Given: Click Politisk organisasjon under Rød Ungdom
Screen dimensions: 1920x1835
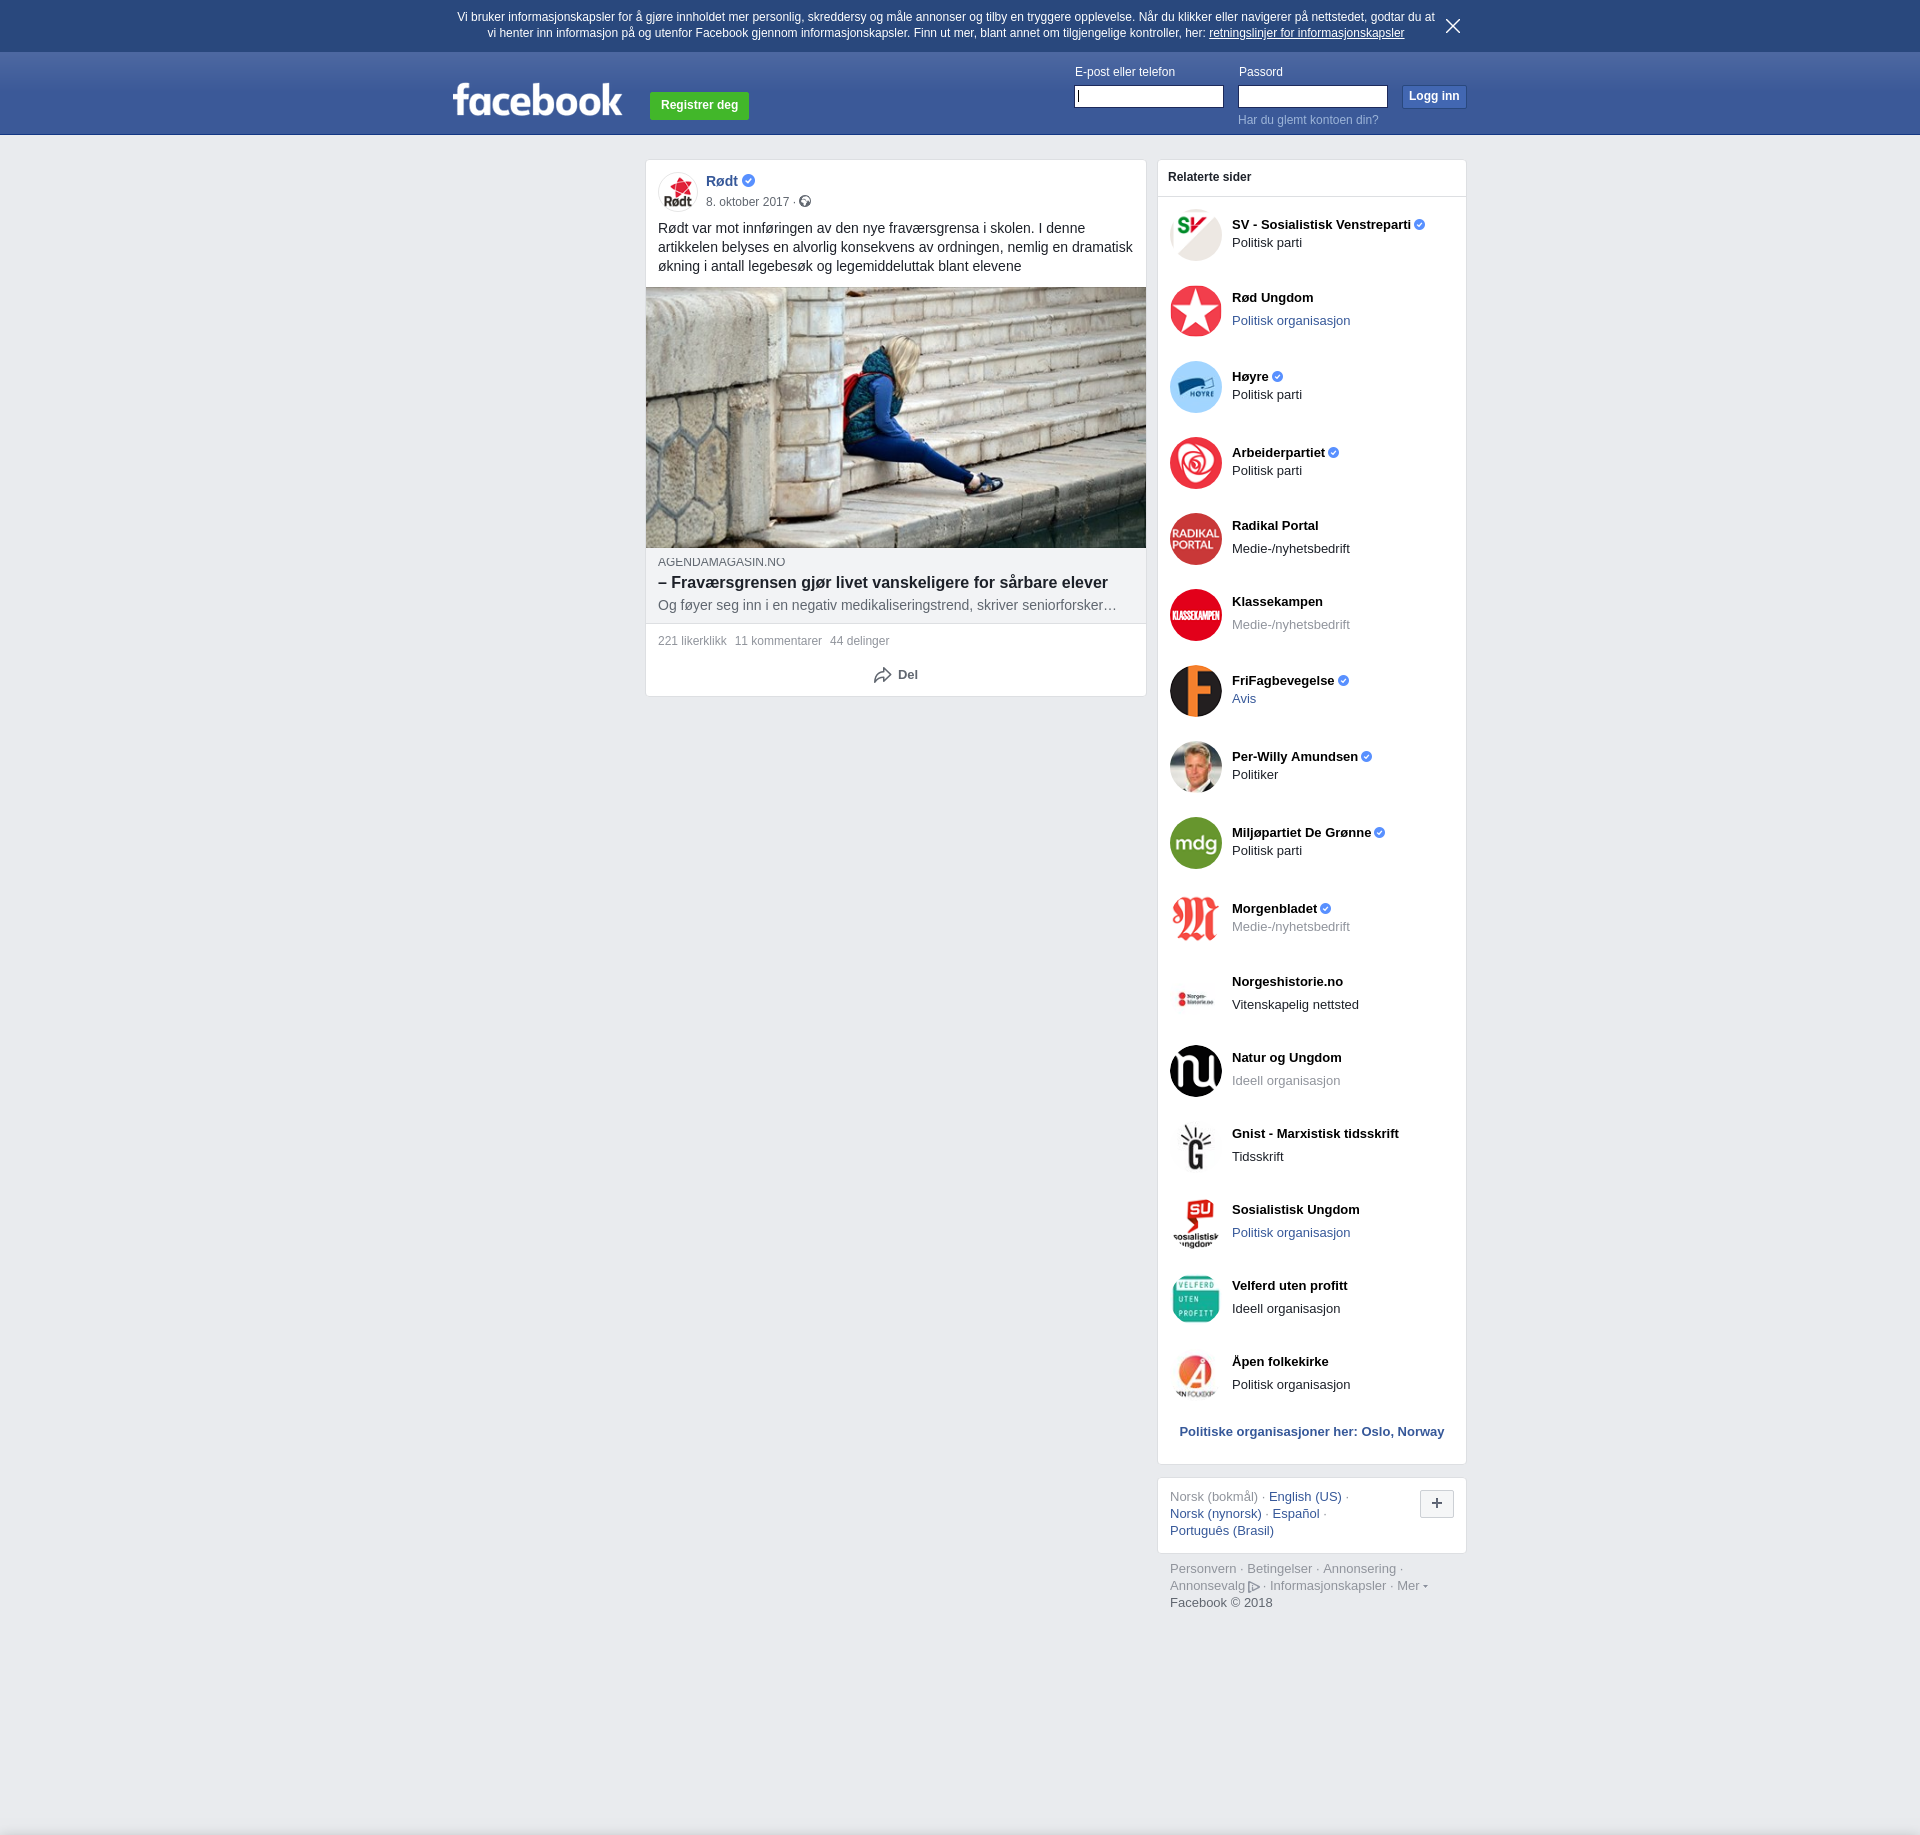Looking at the screenshot, I should coord(1291,321).
